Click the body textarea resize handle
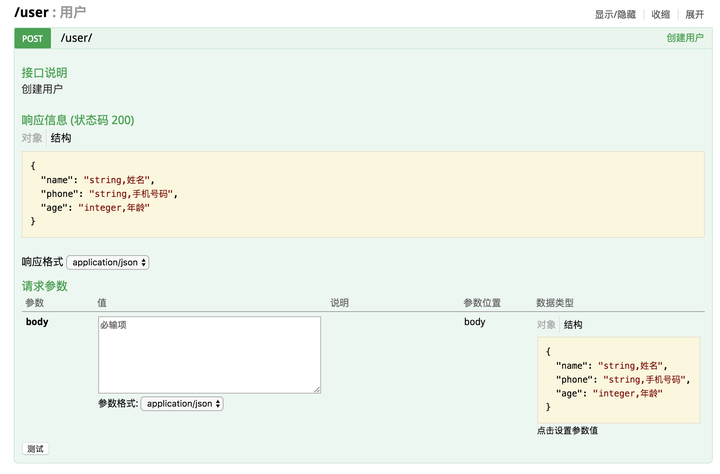 tap(317, 389)
